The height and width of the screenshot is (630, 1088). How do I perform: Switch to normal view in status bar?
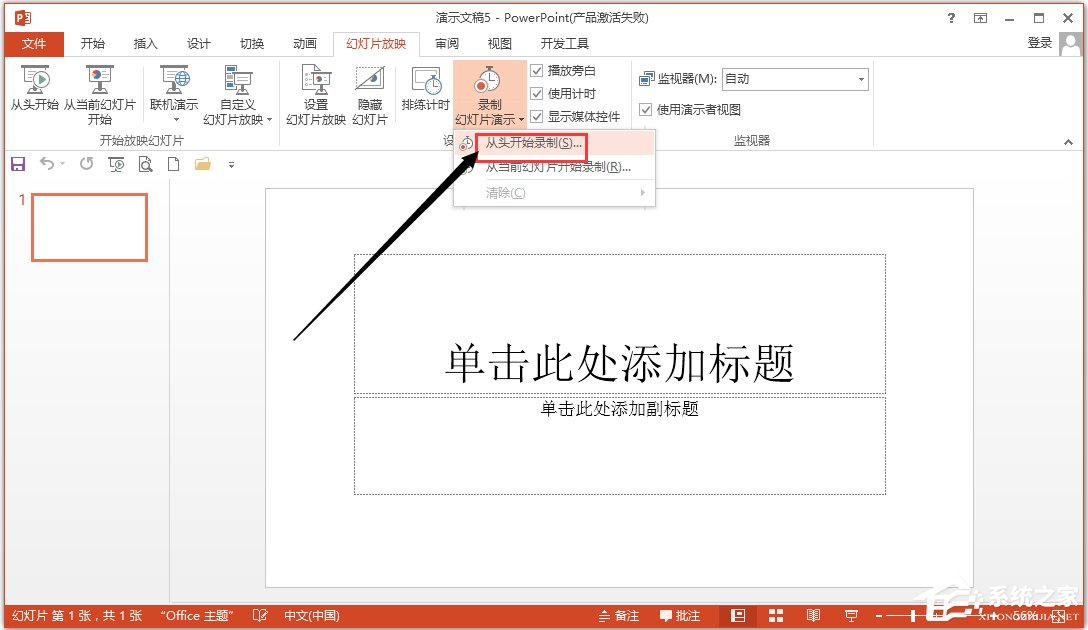[738, 615]
